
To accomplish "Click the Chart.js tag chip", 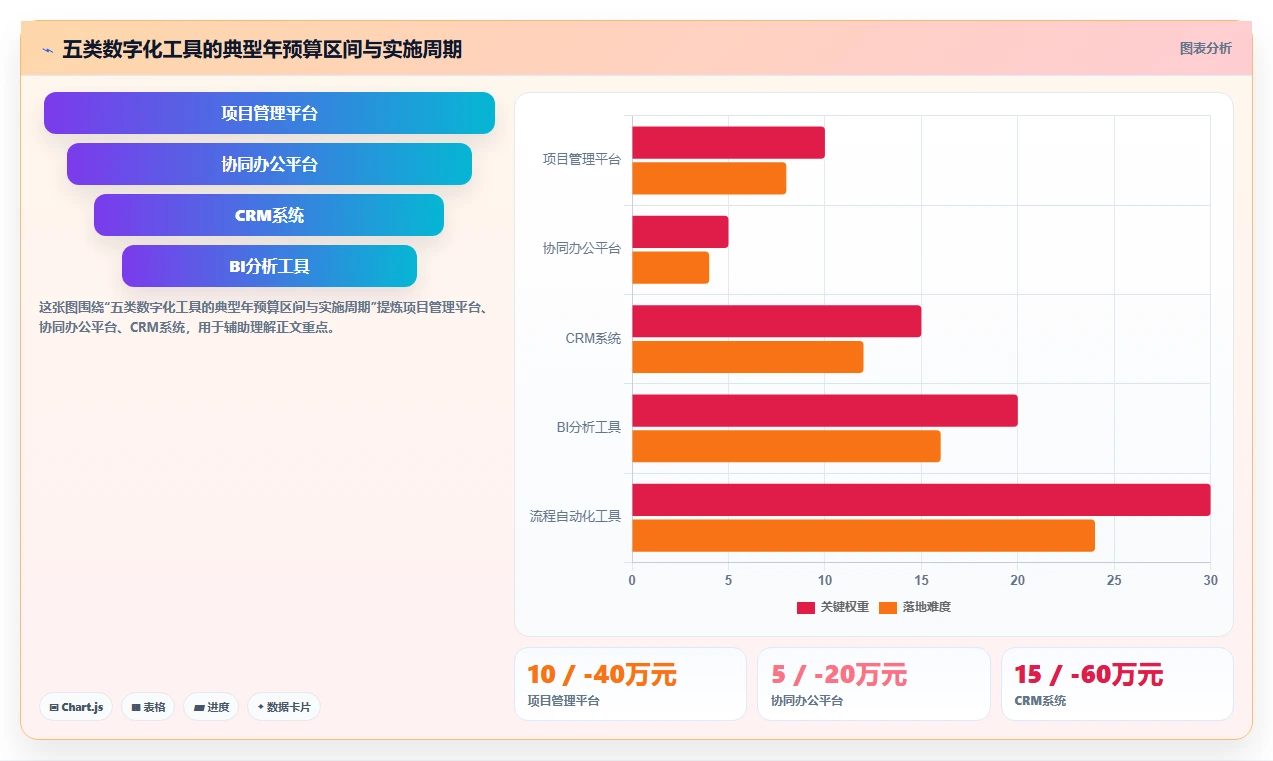I will point(77,707).
